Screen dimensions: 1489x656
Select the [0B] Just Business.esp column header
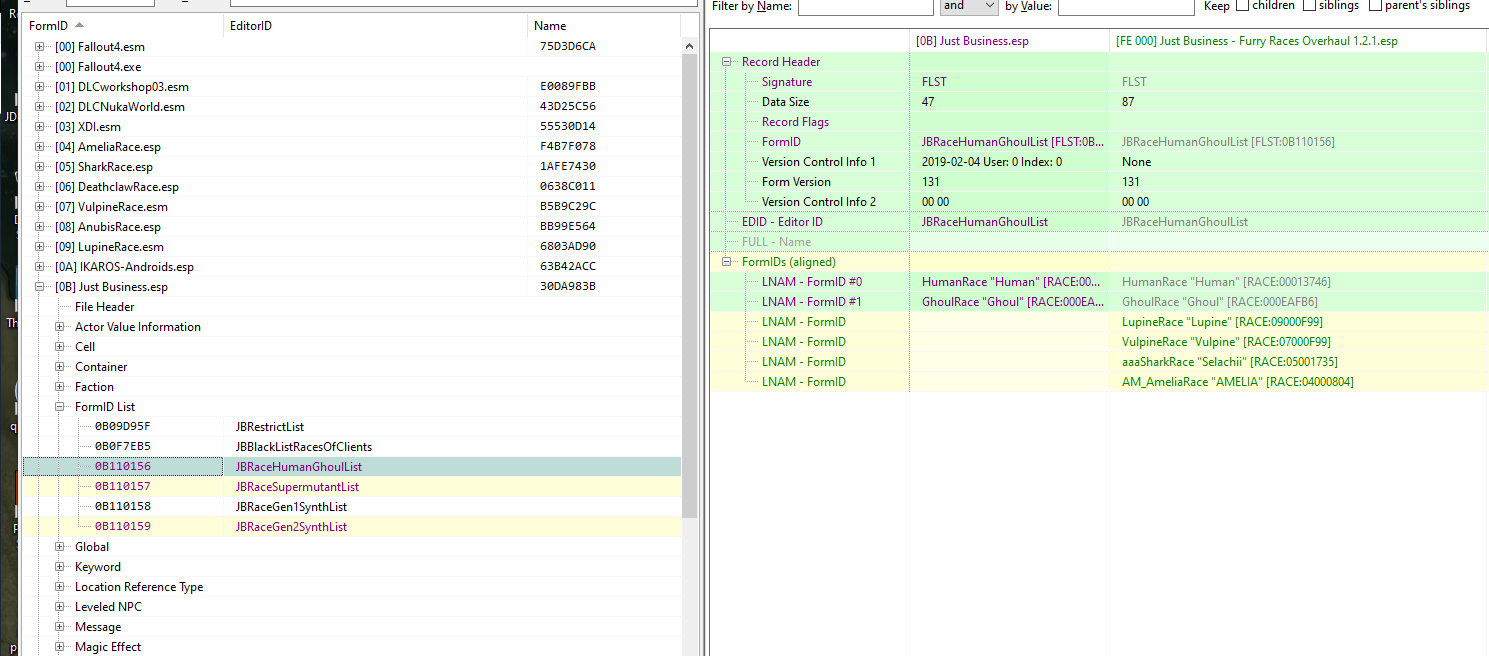[1009, 41]
